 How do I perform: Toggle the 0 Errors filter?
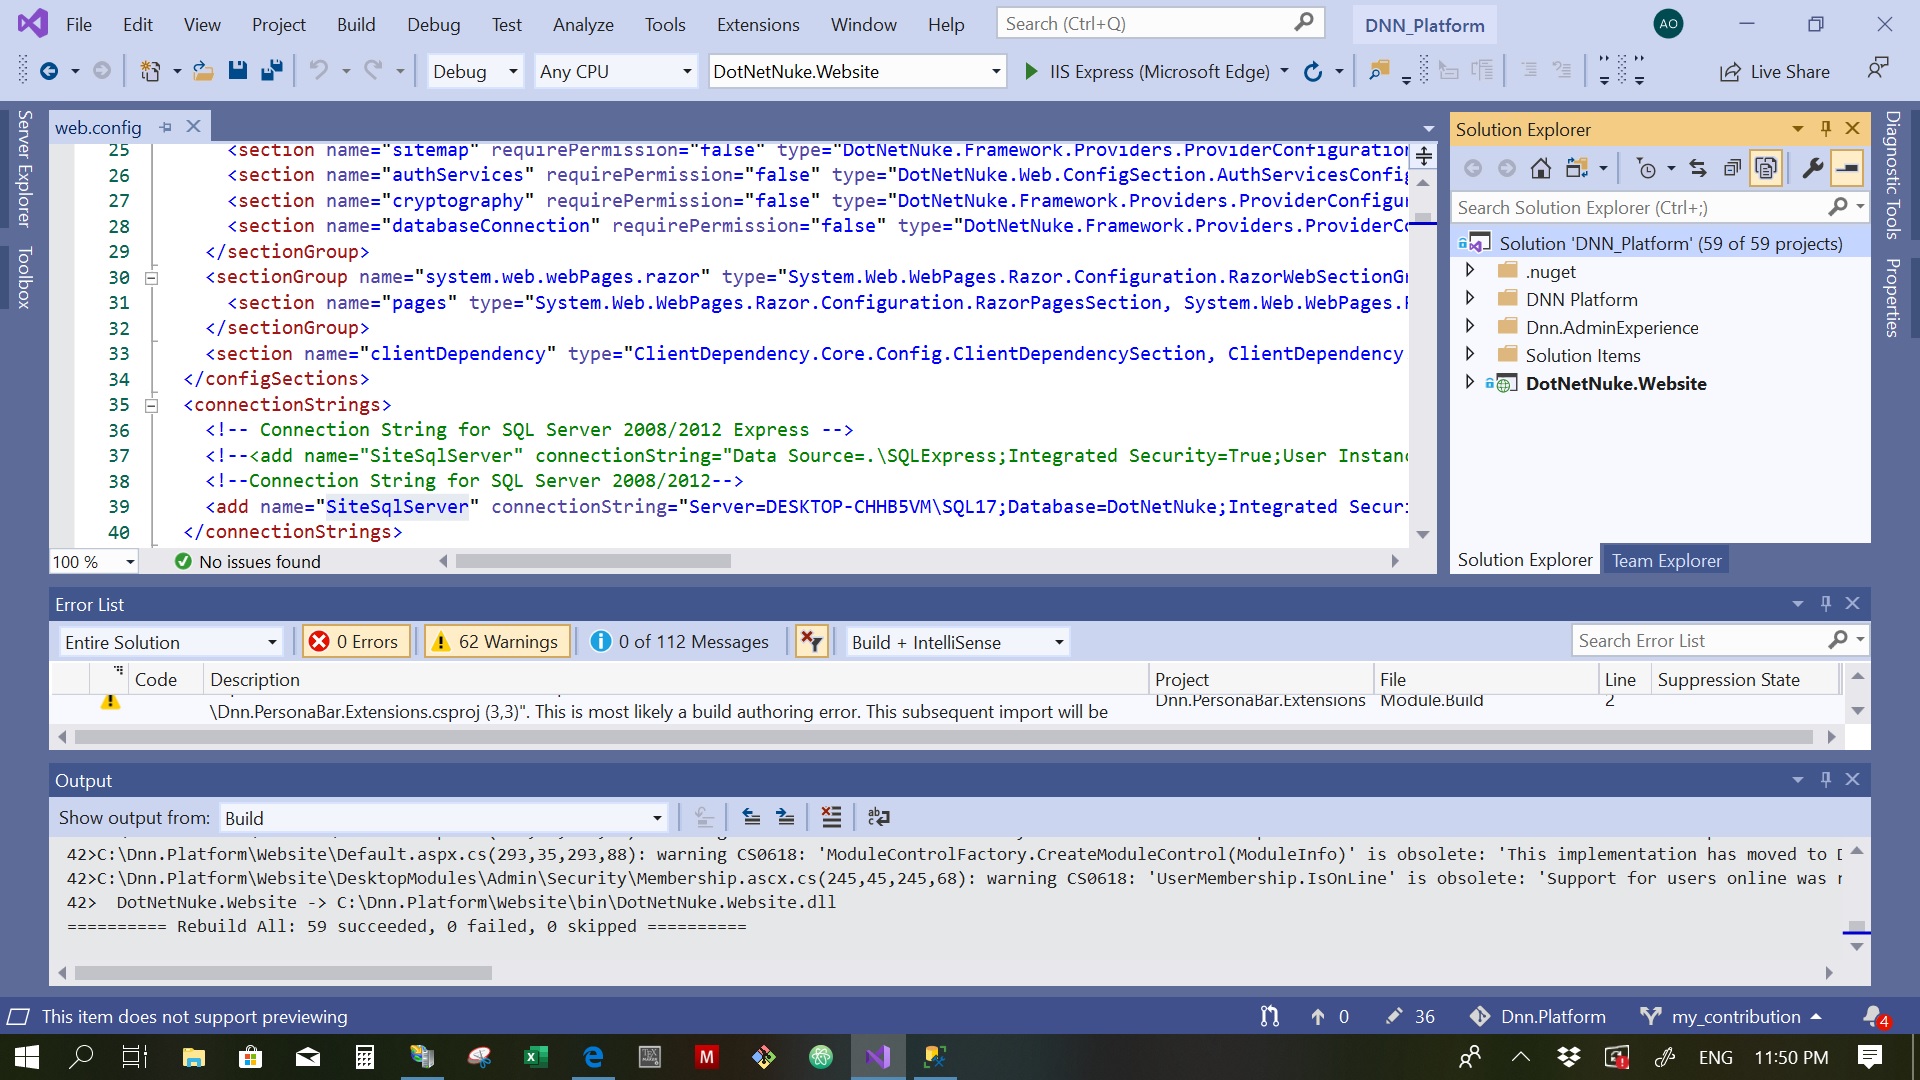pyautogui.click(x=355, y=641)
